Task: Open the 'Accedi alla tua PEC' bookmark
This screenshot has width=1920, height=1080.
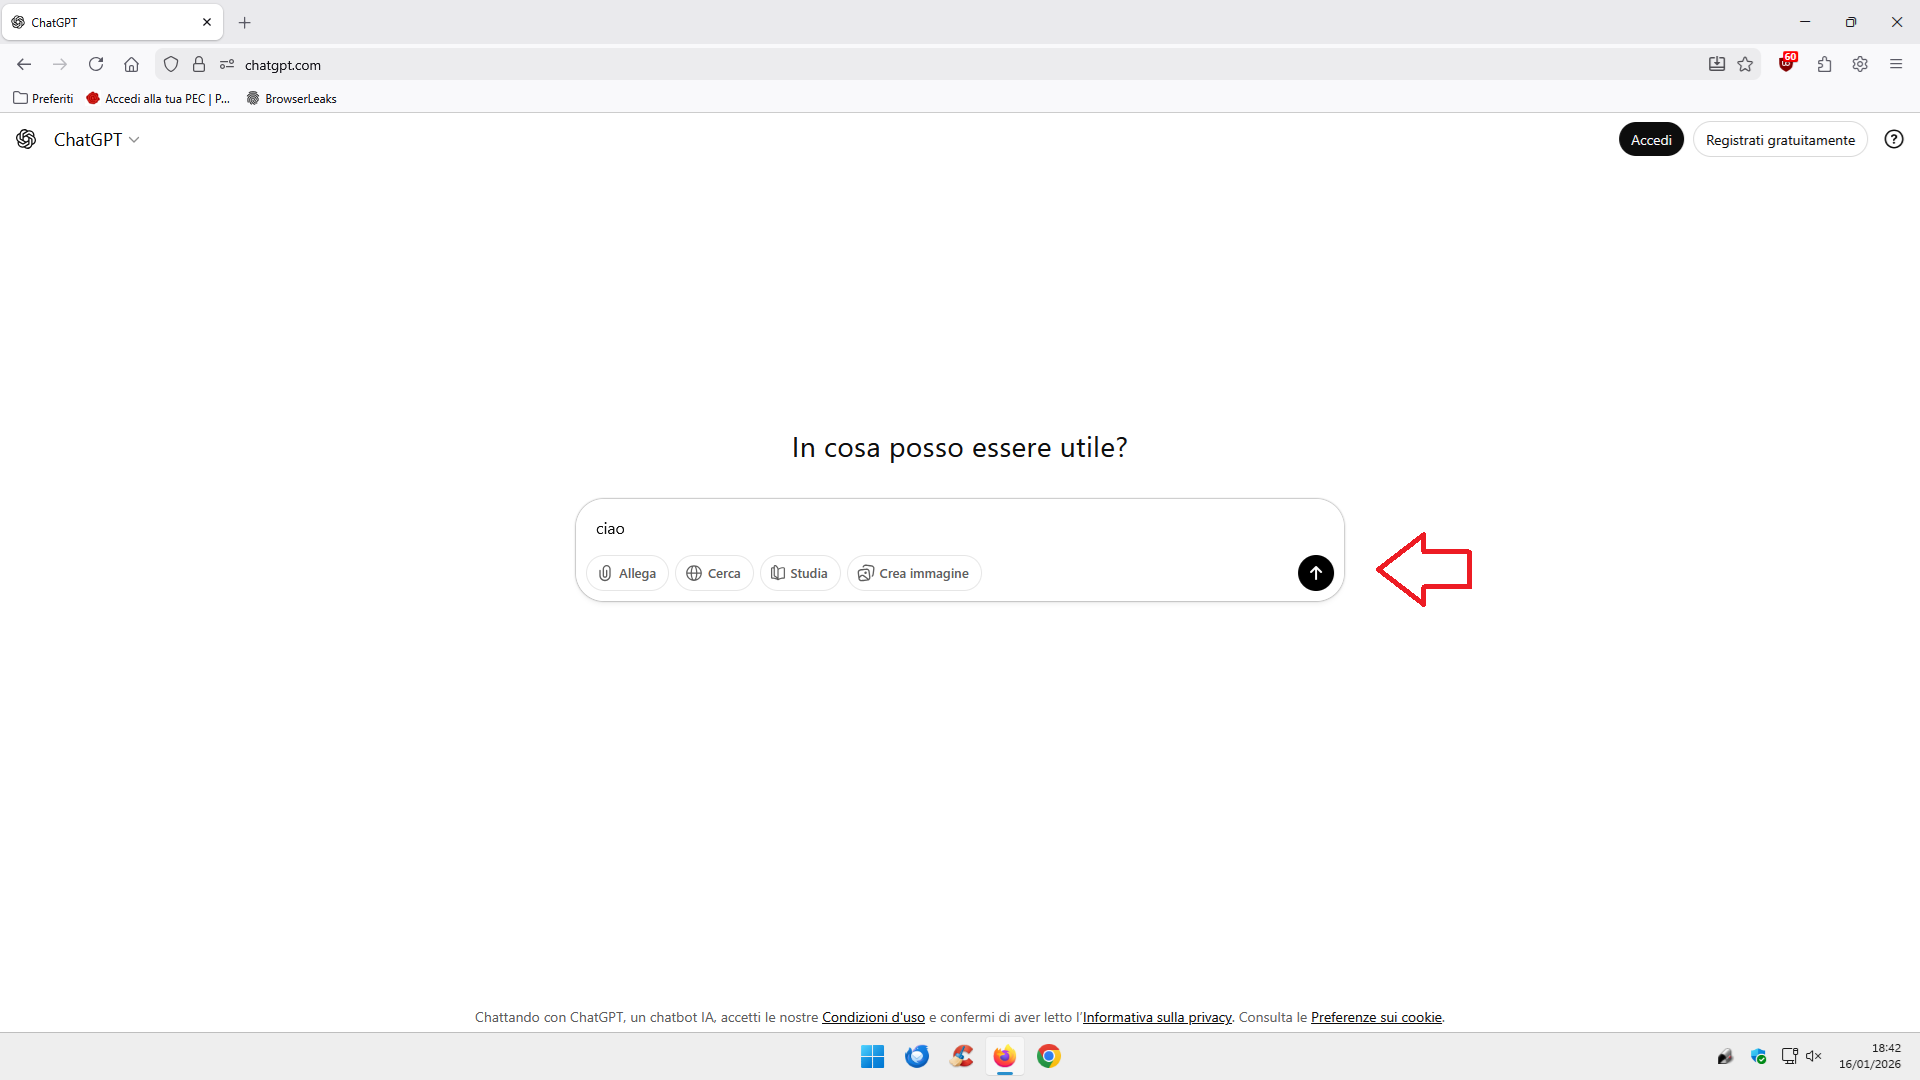Action: tap(158, 98)
